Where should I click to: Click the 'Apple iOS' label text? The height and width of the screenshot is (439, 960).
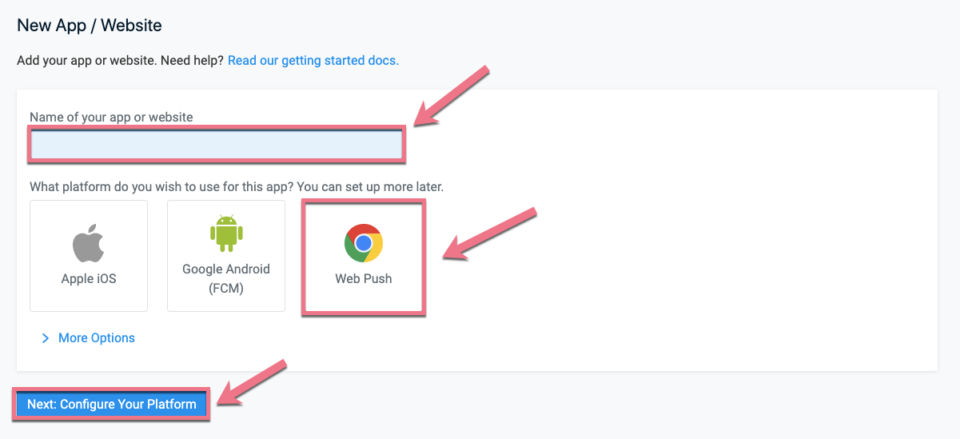coord(89,279)
